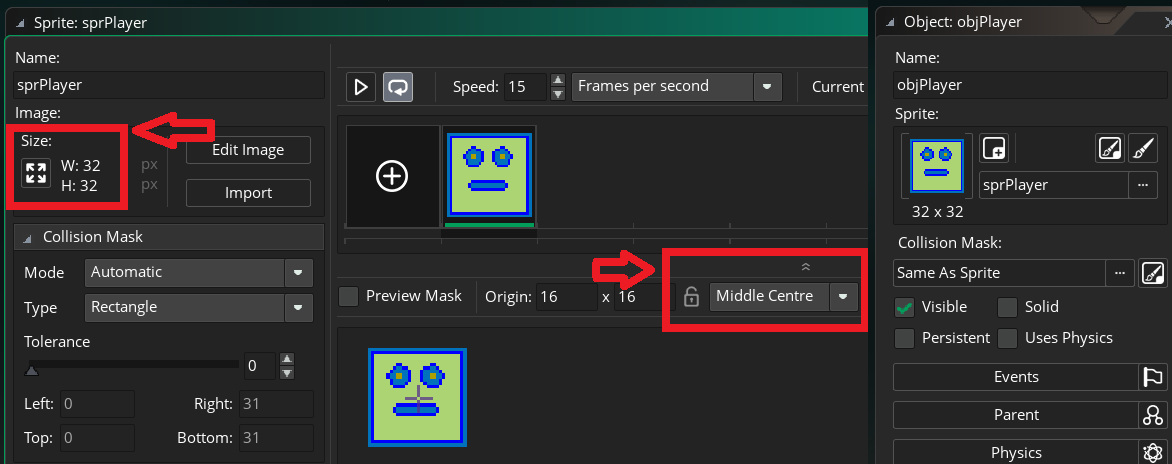Open the collision Mode Automatic dropdown
The height and width of the screenshot is (464, 1172).
pos(199,273)
